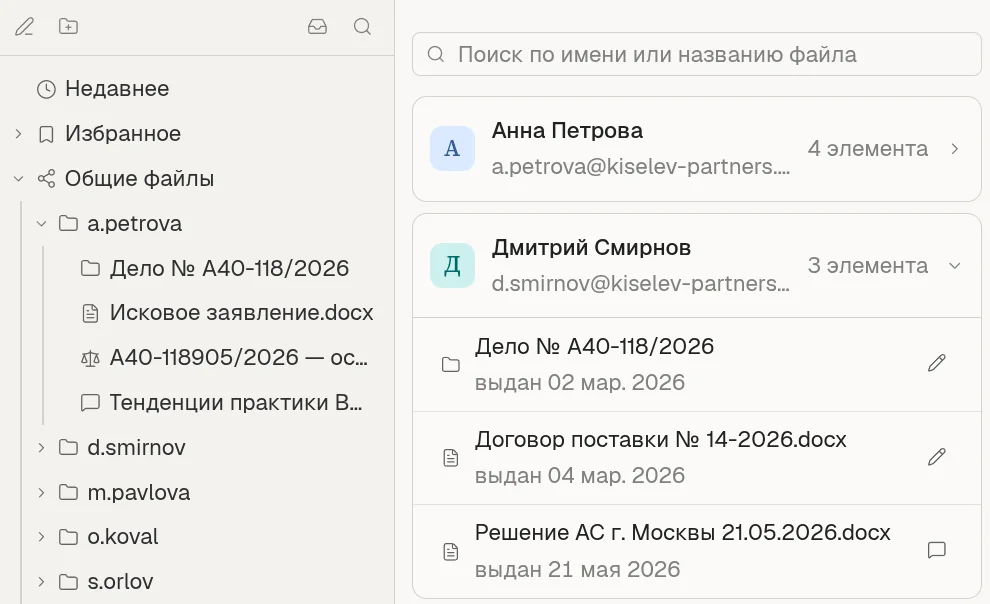Open sidebar search magnifier icon
Viewport: 990px width, 604px height.
pos(362,27)
